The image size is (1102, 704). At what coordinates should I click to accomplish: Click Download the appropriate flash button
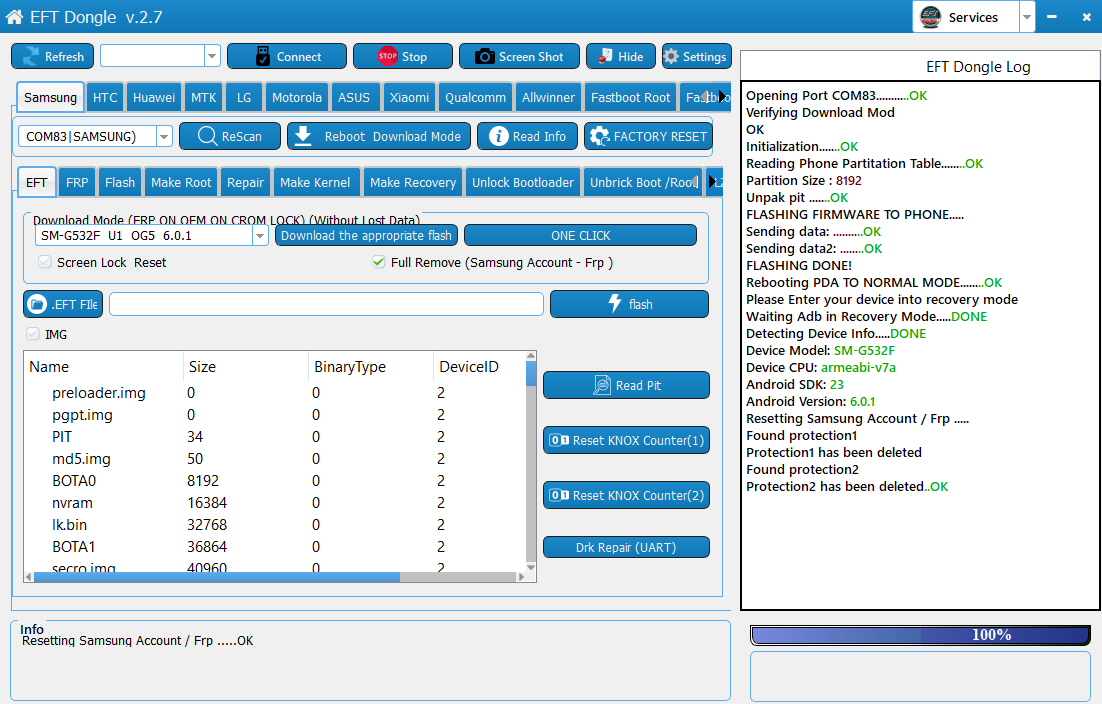pyautogui.click(x=366, y=235)
